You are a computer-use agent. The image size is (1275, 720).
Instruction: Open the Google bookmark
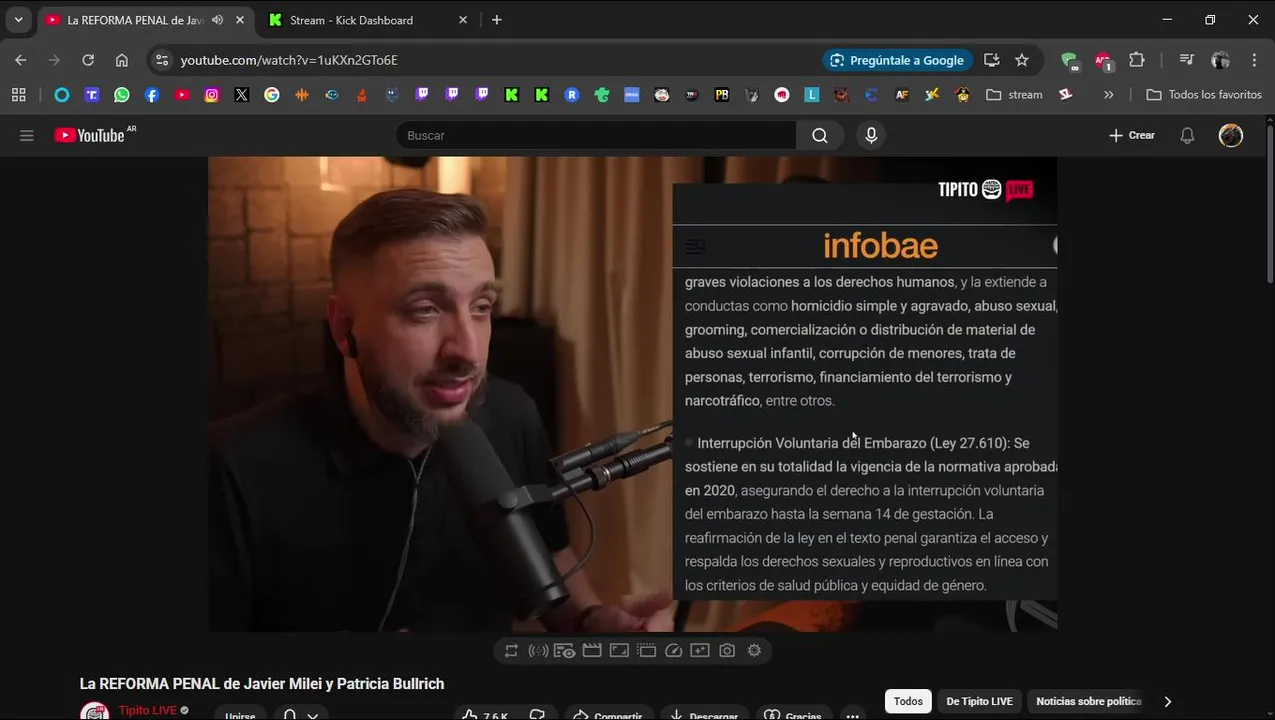(272, 95)
